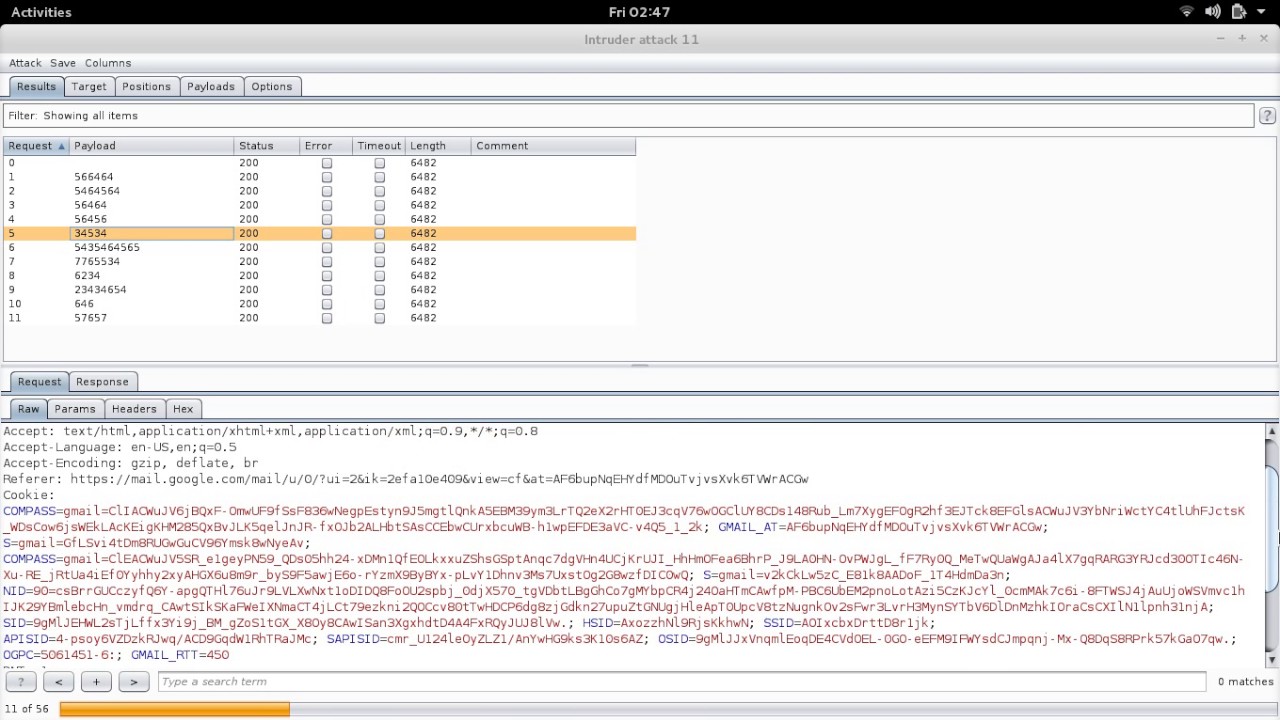Sort by Status column header
The width and height of the screenshot is (1280, 720).
tap(268, 146)
